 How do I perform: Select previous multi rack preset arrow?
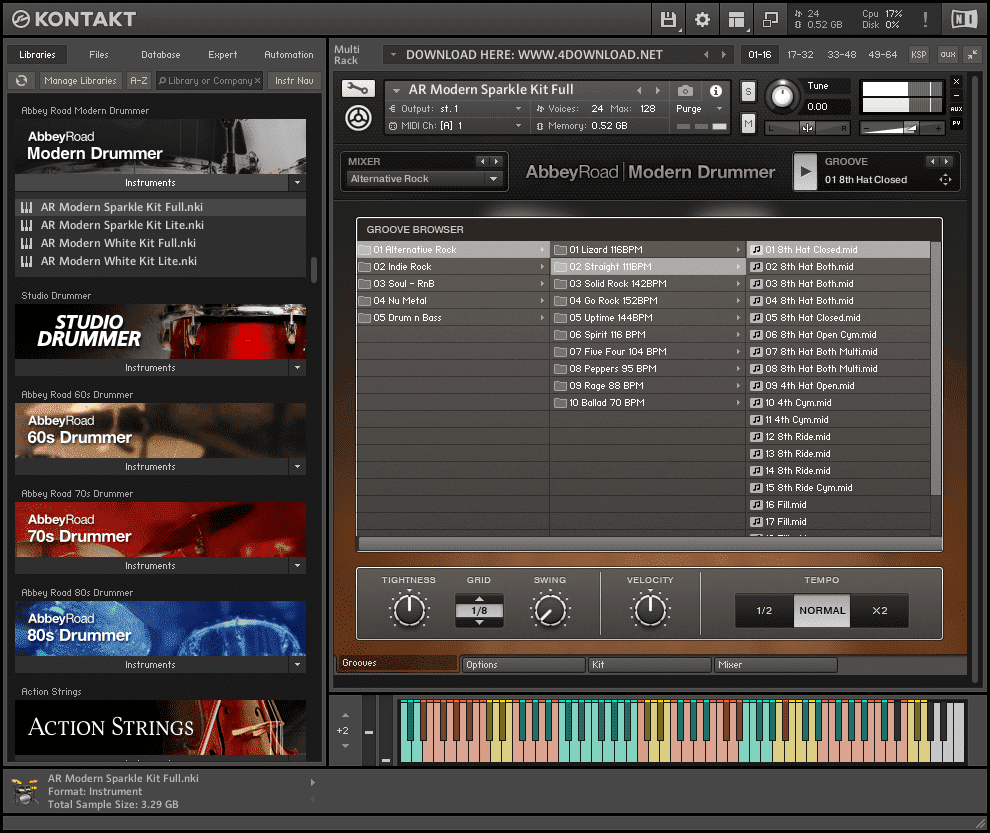pyautogui.click(x=706, y=55)
